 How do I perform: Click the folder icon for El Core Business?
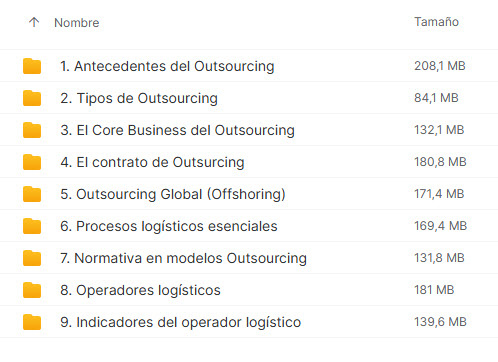[x=32, y=130]
